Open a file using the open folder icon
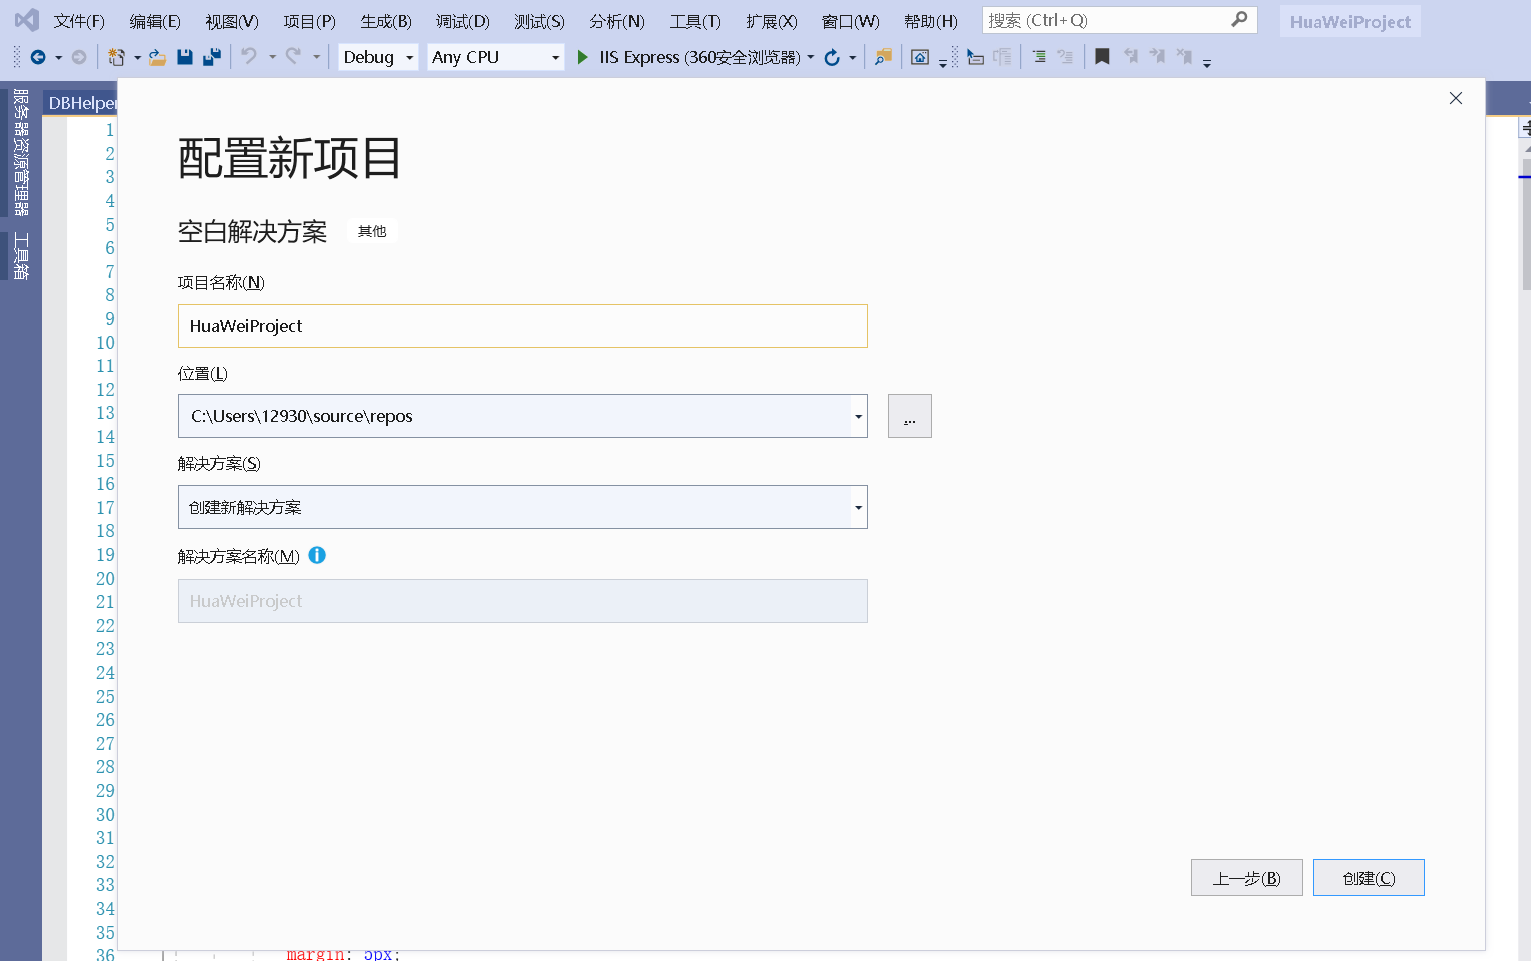 click(157, 57)
